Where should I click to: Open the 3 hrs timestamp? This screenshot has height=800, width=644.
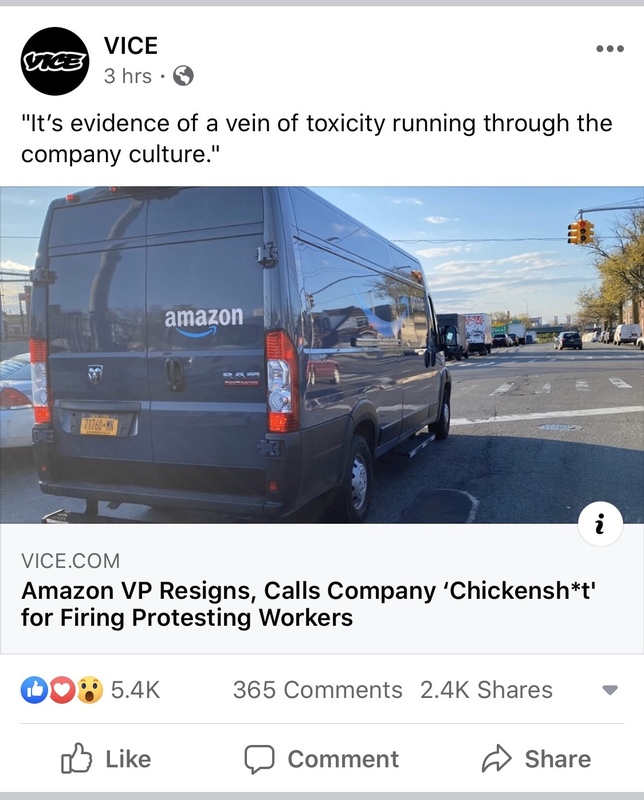coord(128,77)
